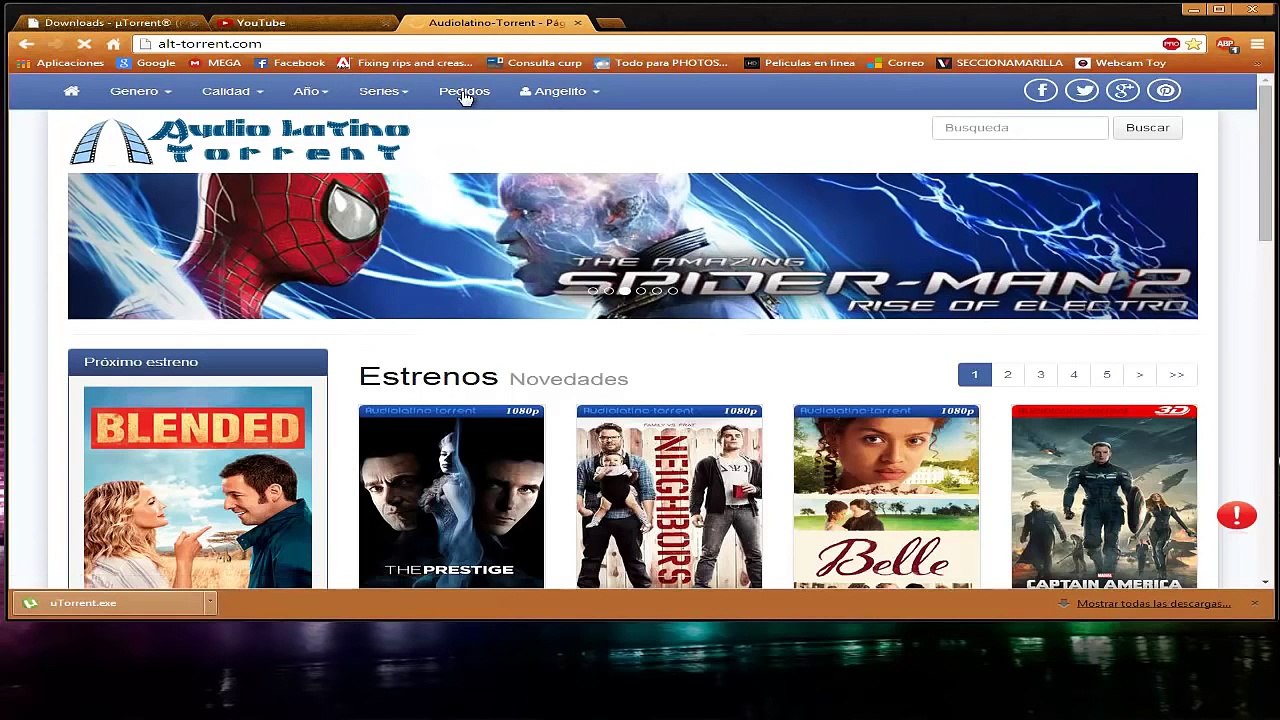Click the red exclamation alert icon

click(1237, 515)
